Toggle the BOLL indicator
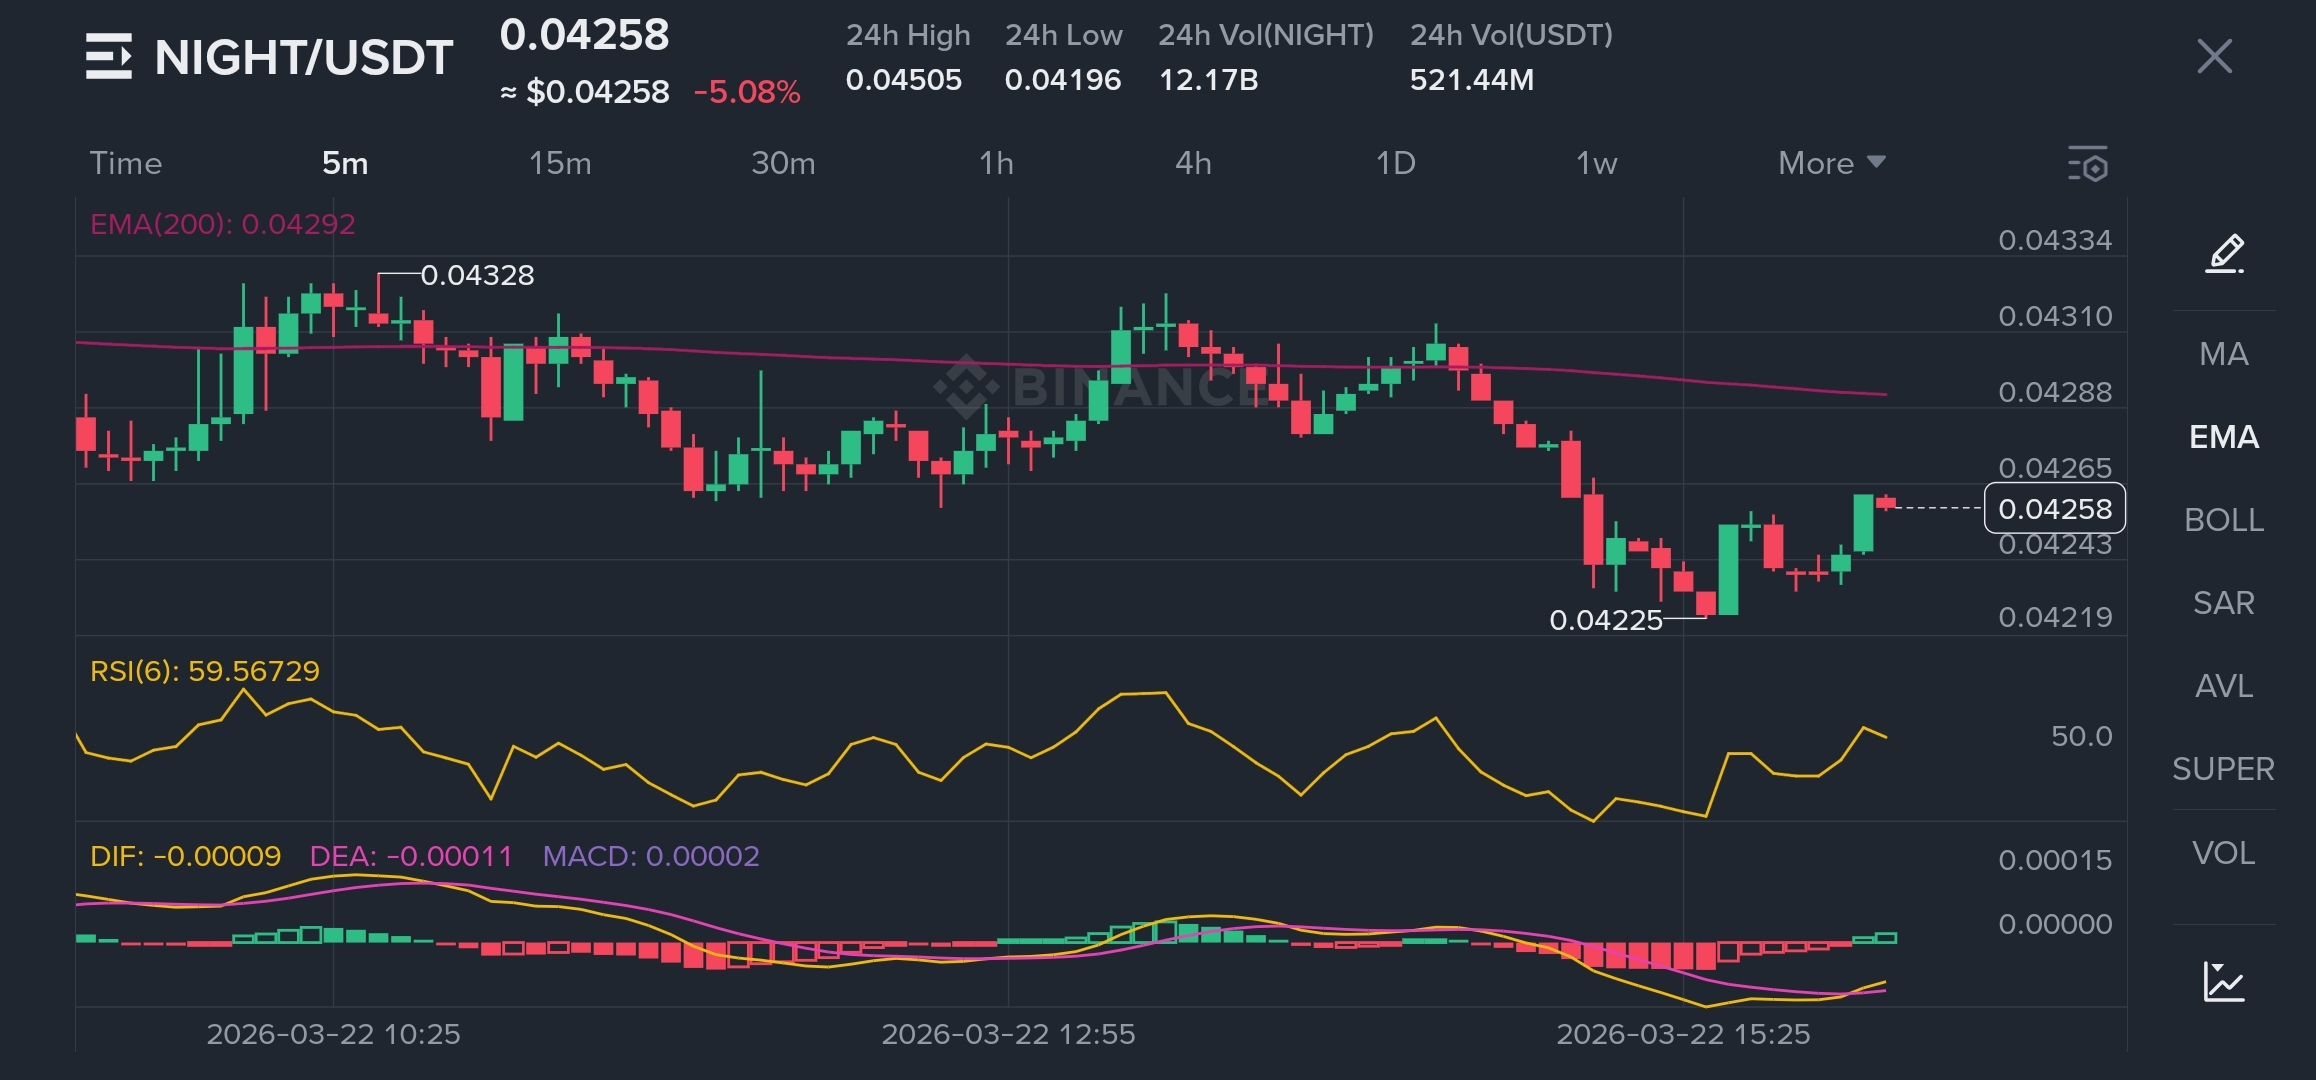2316x1080 pixels. 2223,520
